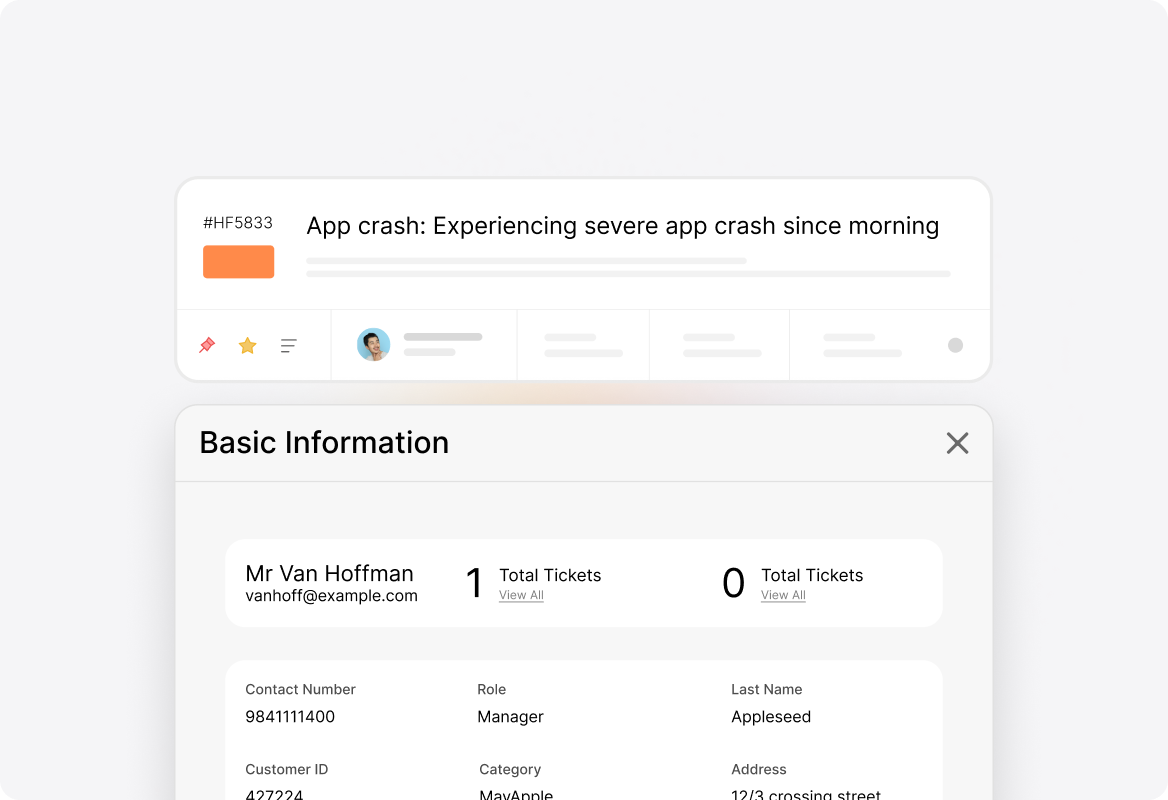This screenshot has height=800, width=1168.
Task: Click View All under 0 Total Tickets
Action: pyautogui.click(x=783, y=595)
